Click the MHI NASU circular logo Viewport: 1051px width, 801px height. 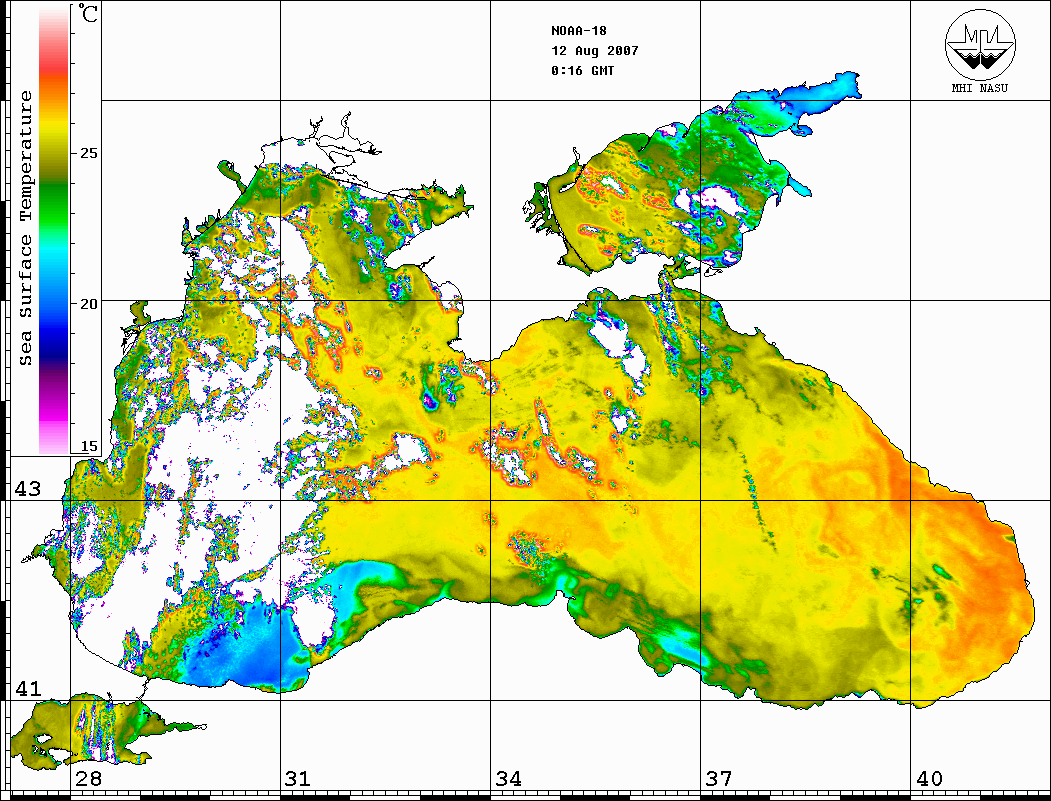980,44
